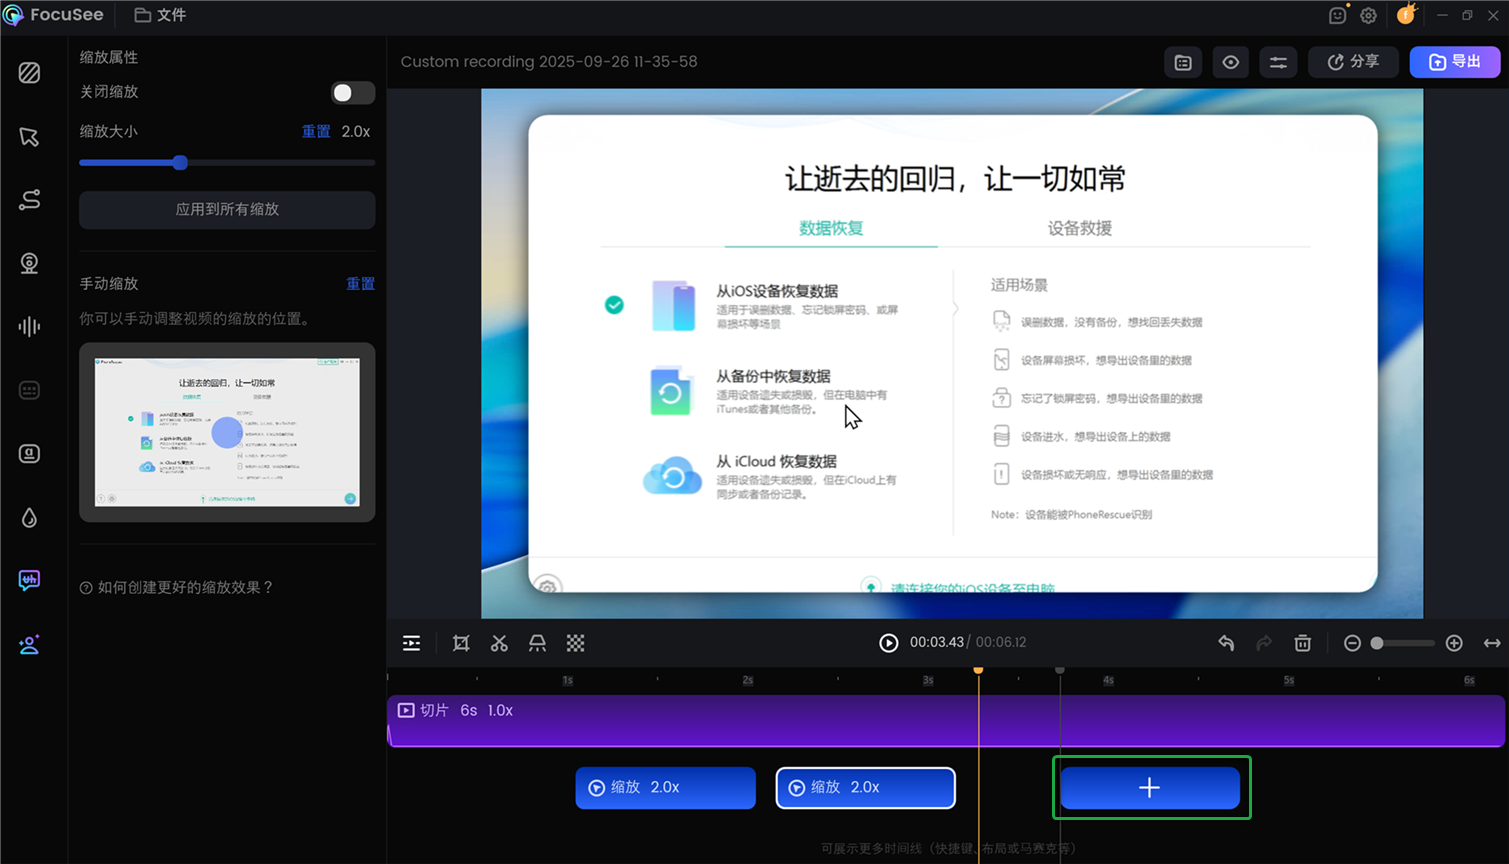Delete the selected item with the trash icon
Viewport: 1509px width, 864px height.
(x=1302, y=643)
